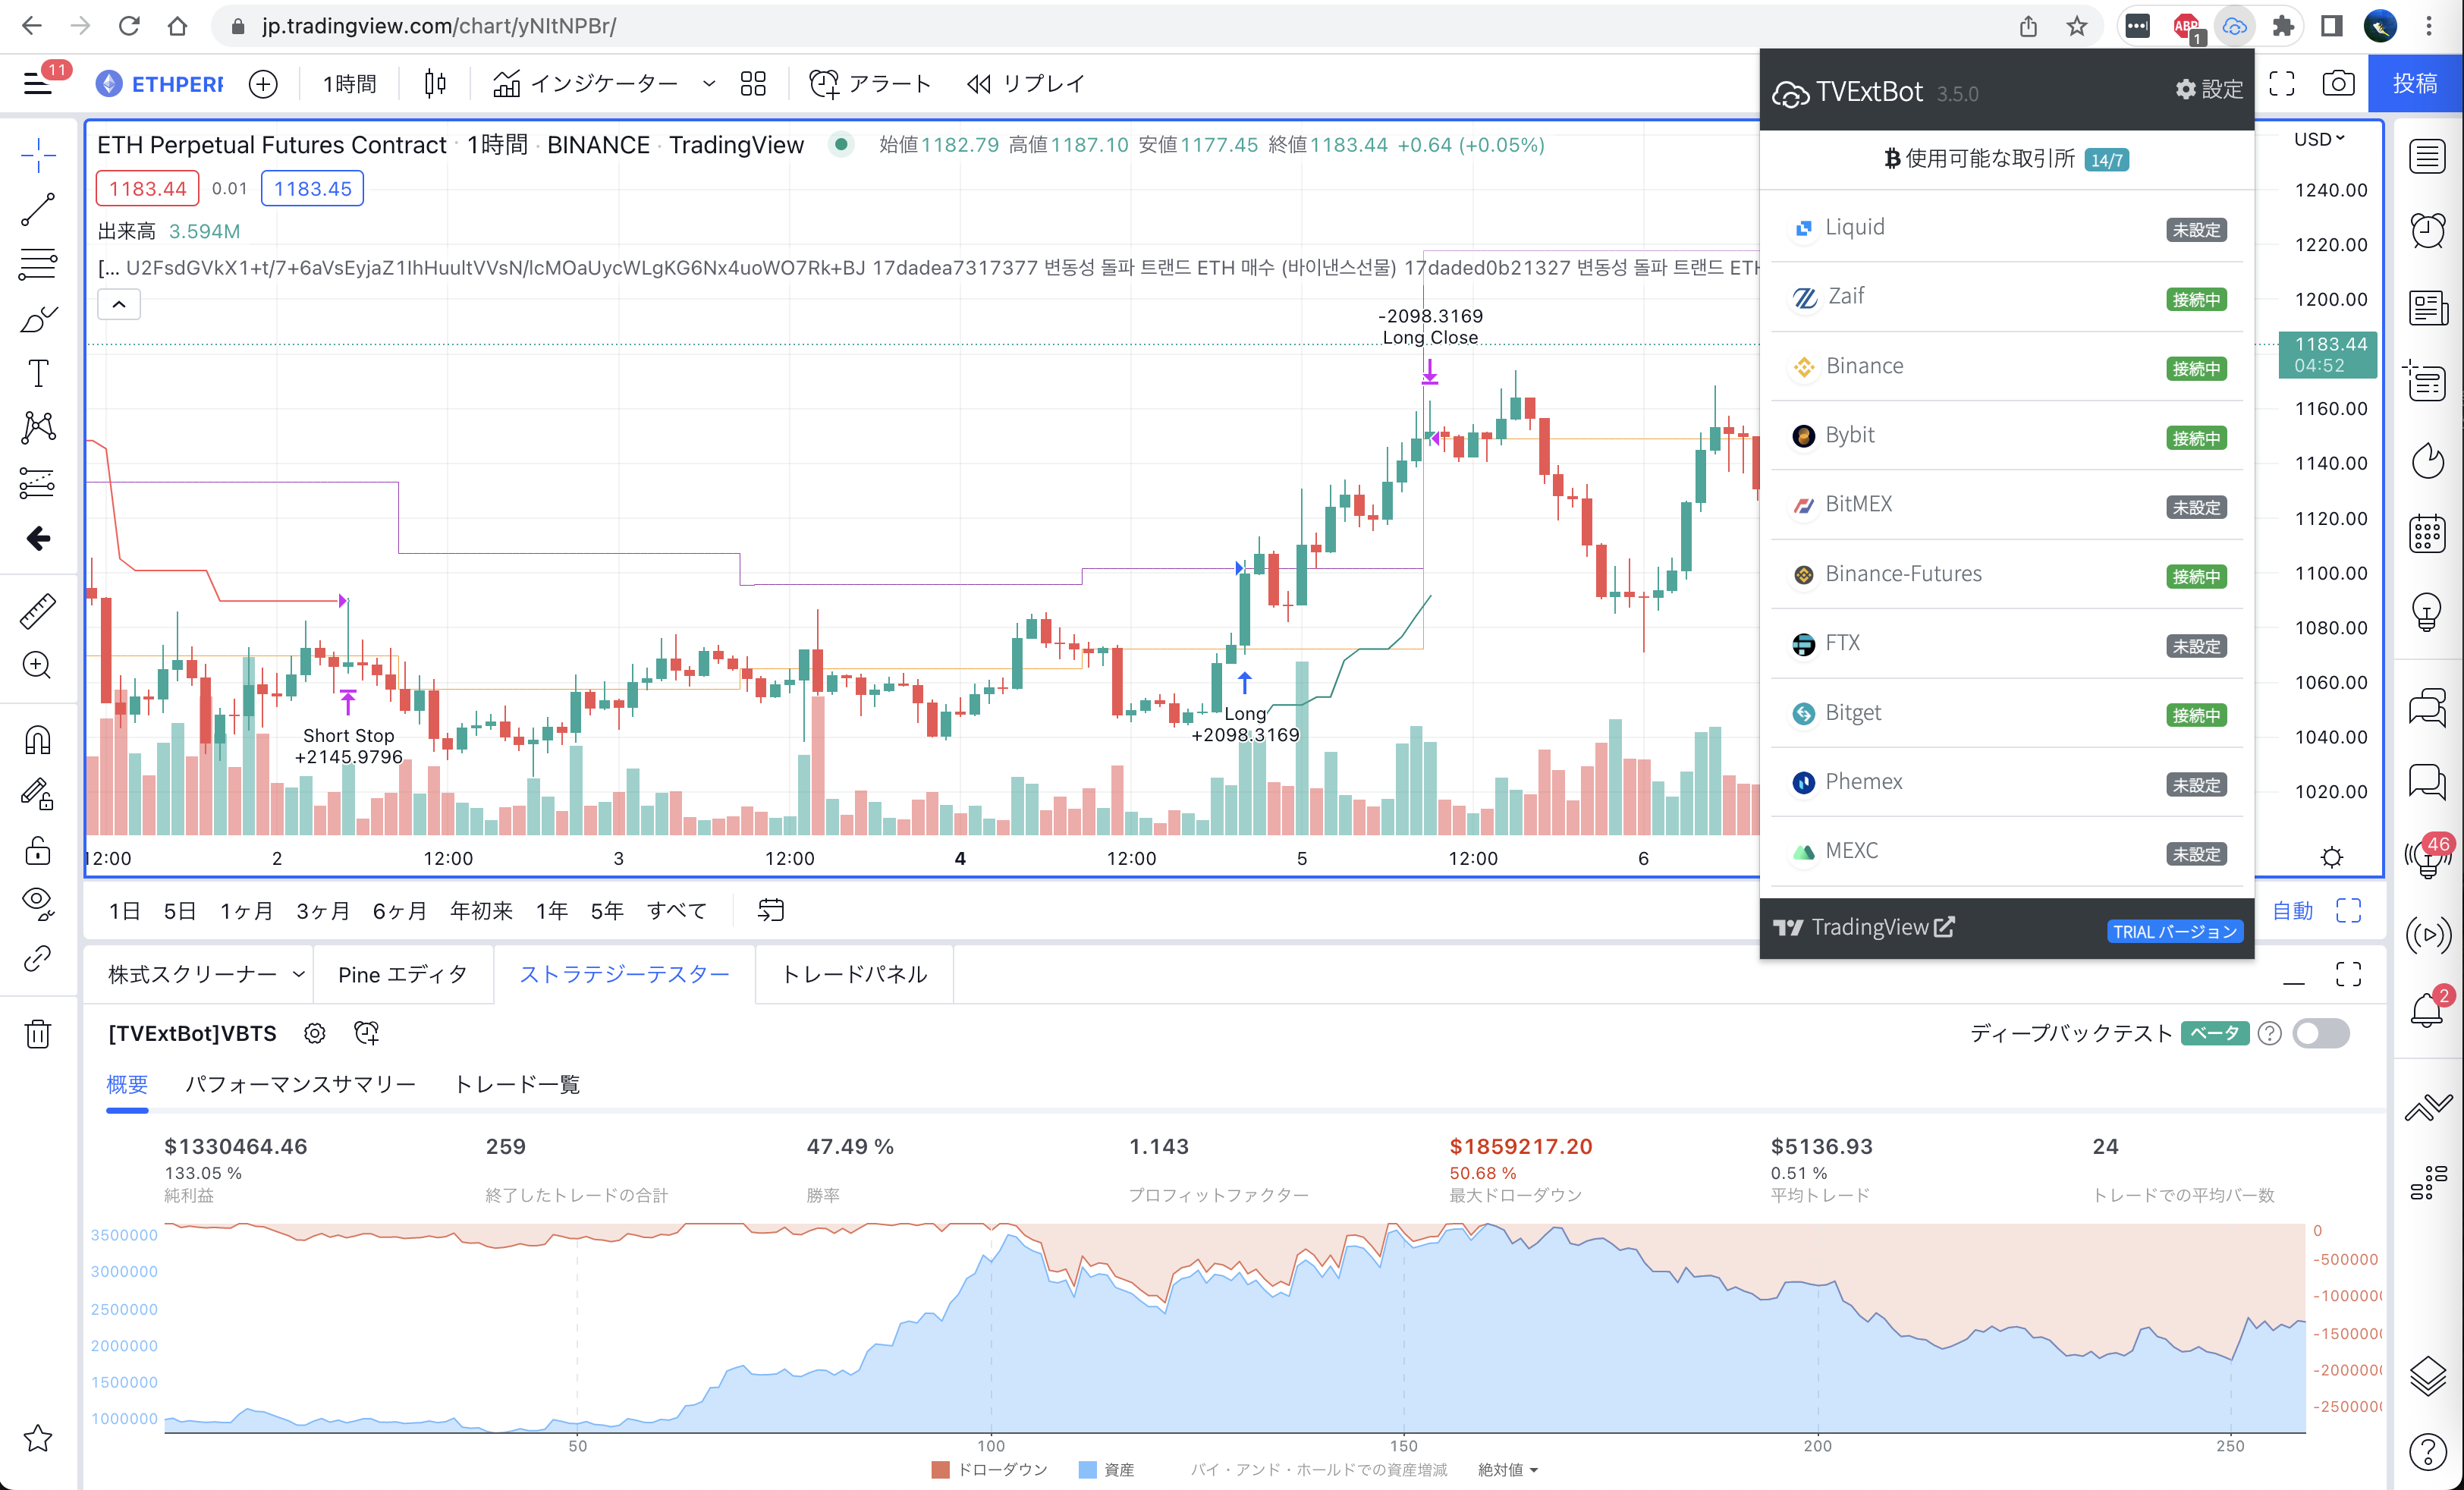The width and height of the screenshot is (2464, 1490).
Task: Open the indicators dialog
Action: (586, 84)
